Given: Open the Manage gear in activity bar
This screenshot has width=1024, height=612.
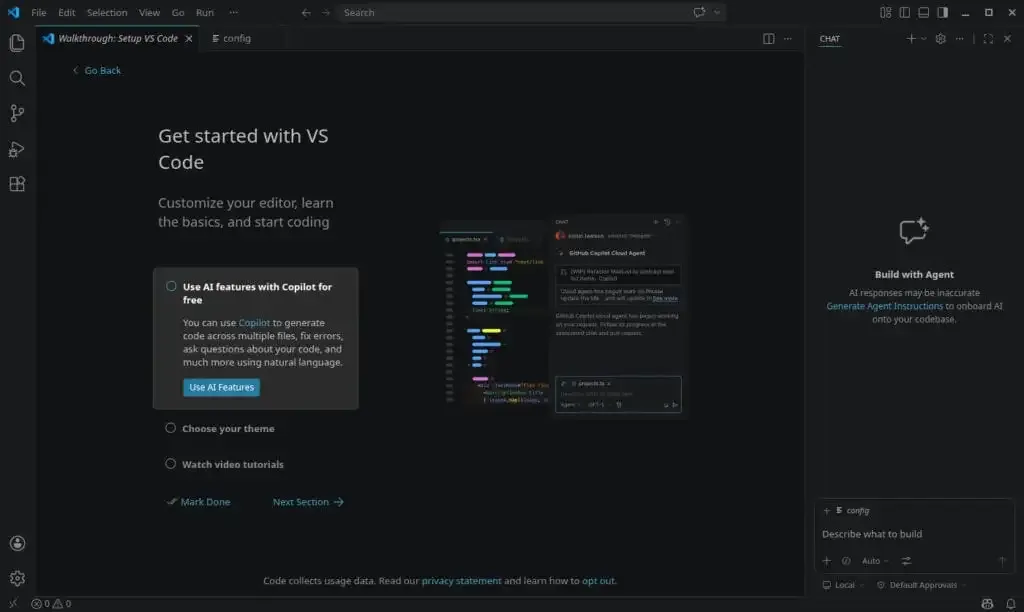Looking at the screenshot, I should pyautogui.click(x=17, y=578).
